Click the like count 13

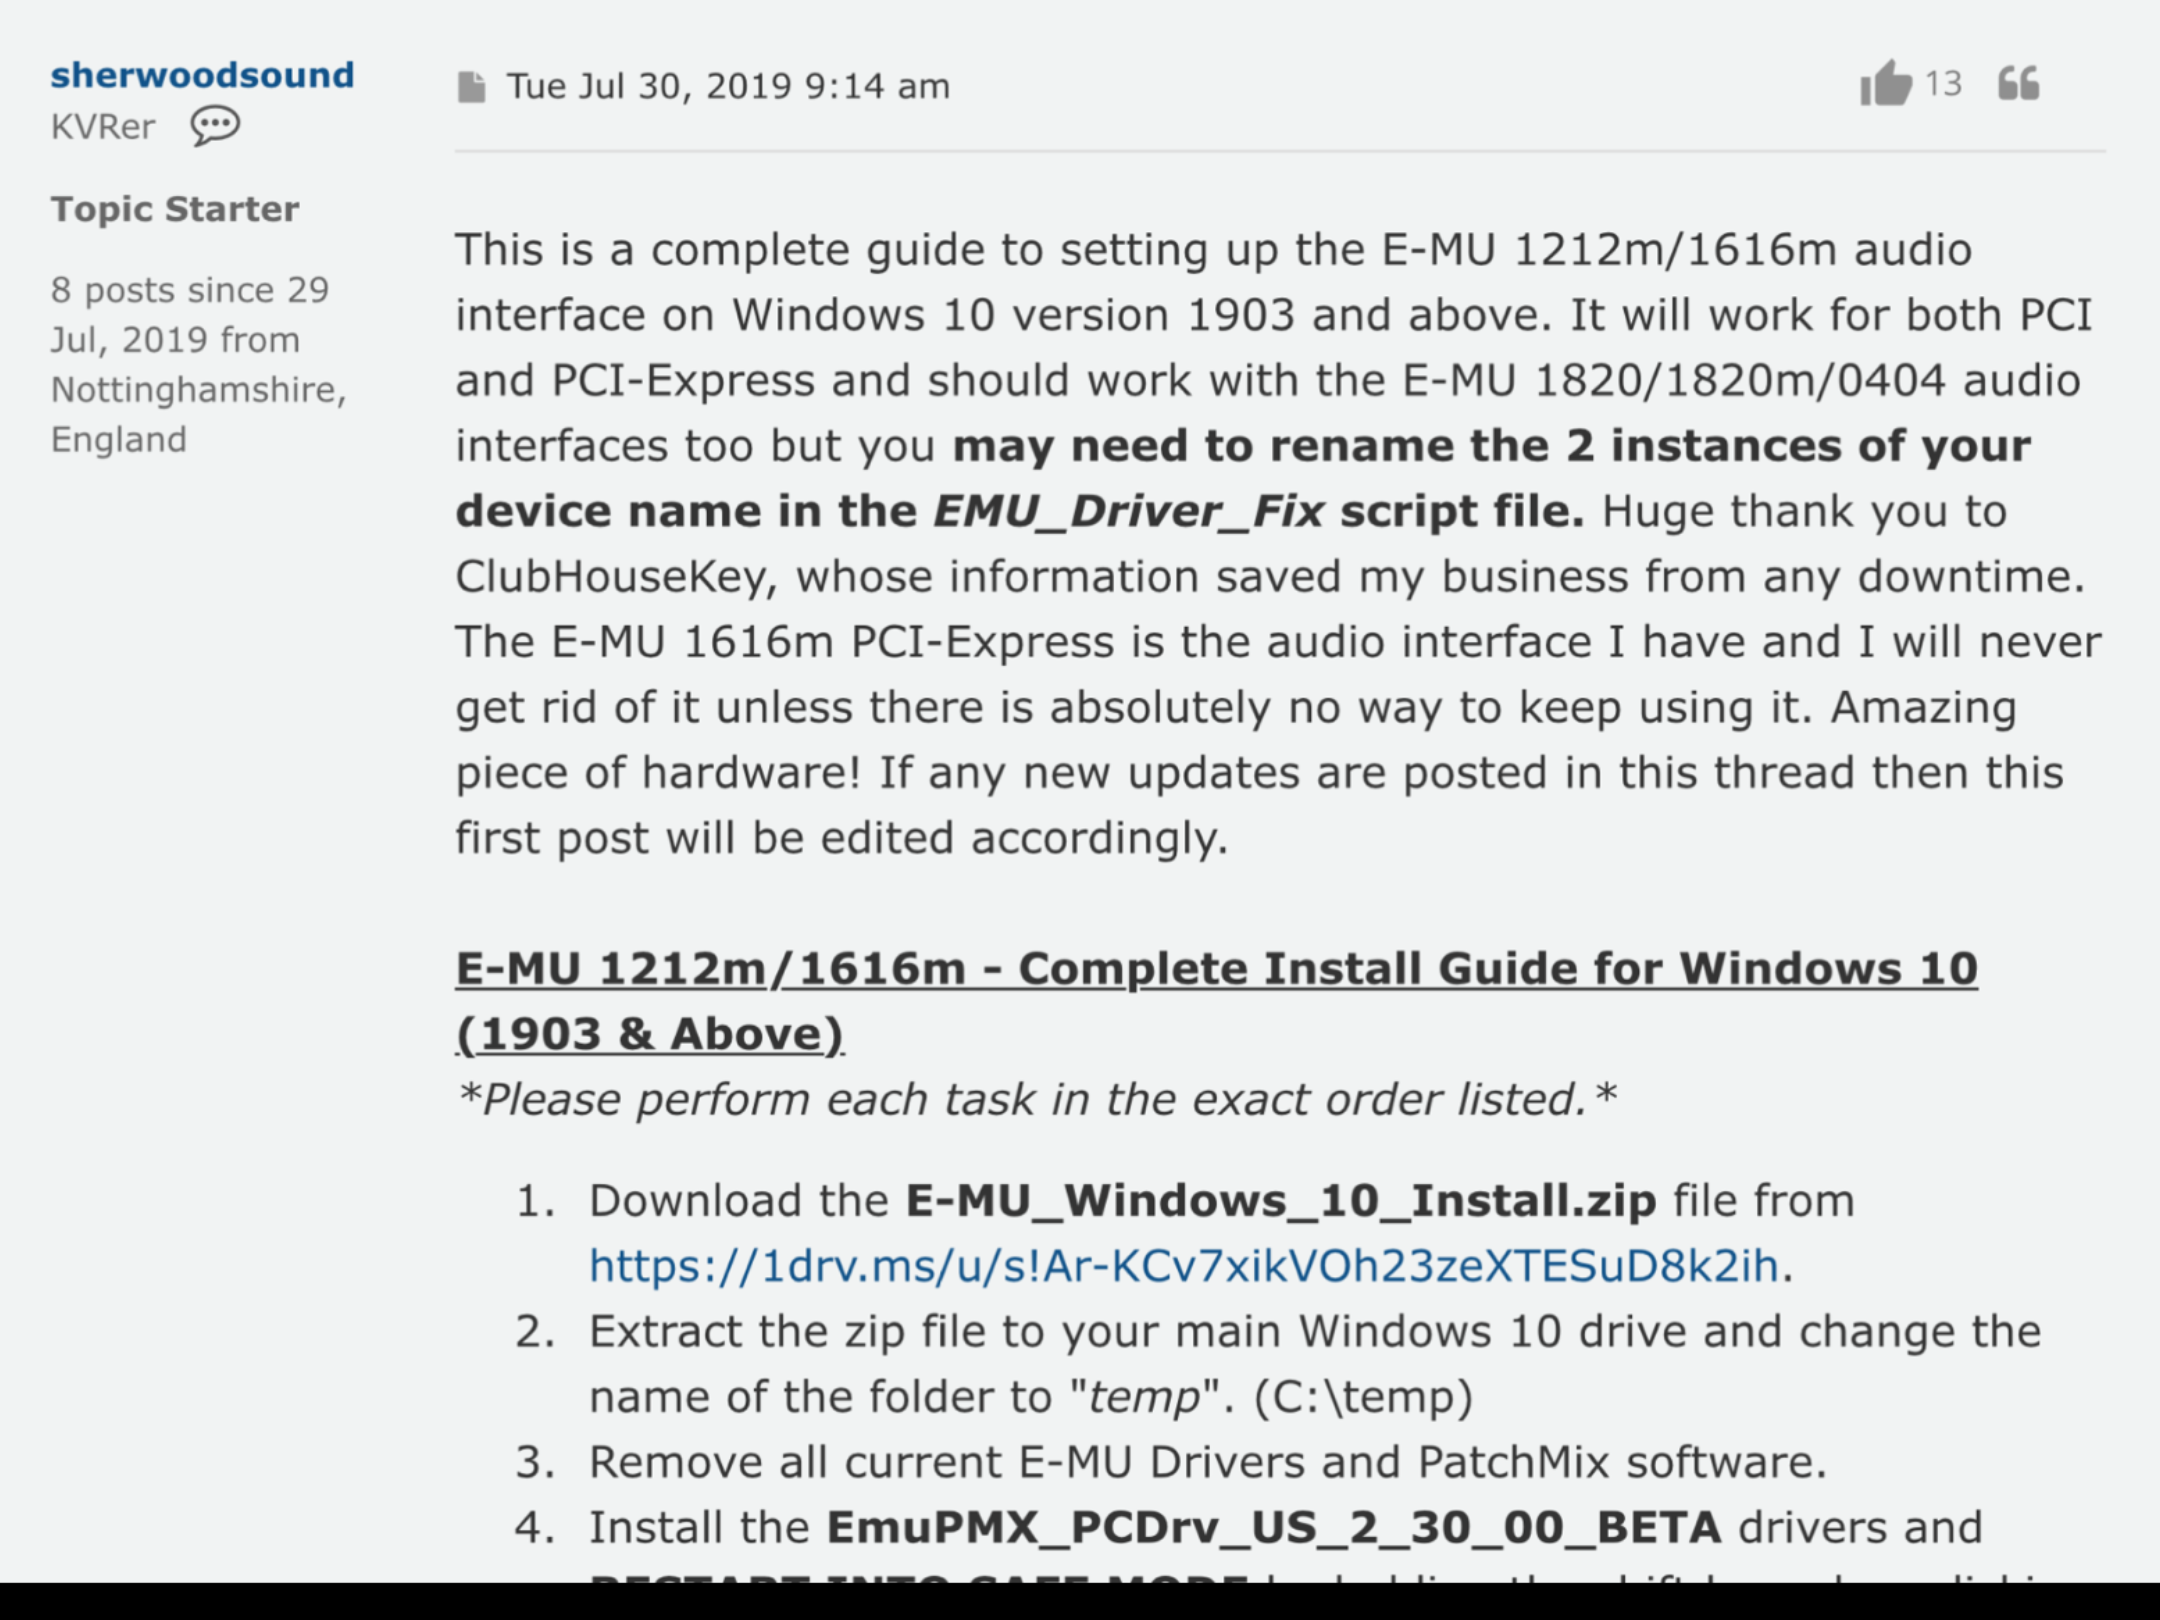pos(1943,84)
